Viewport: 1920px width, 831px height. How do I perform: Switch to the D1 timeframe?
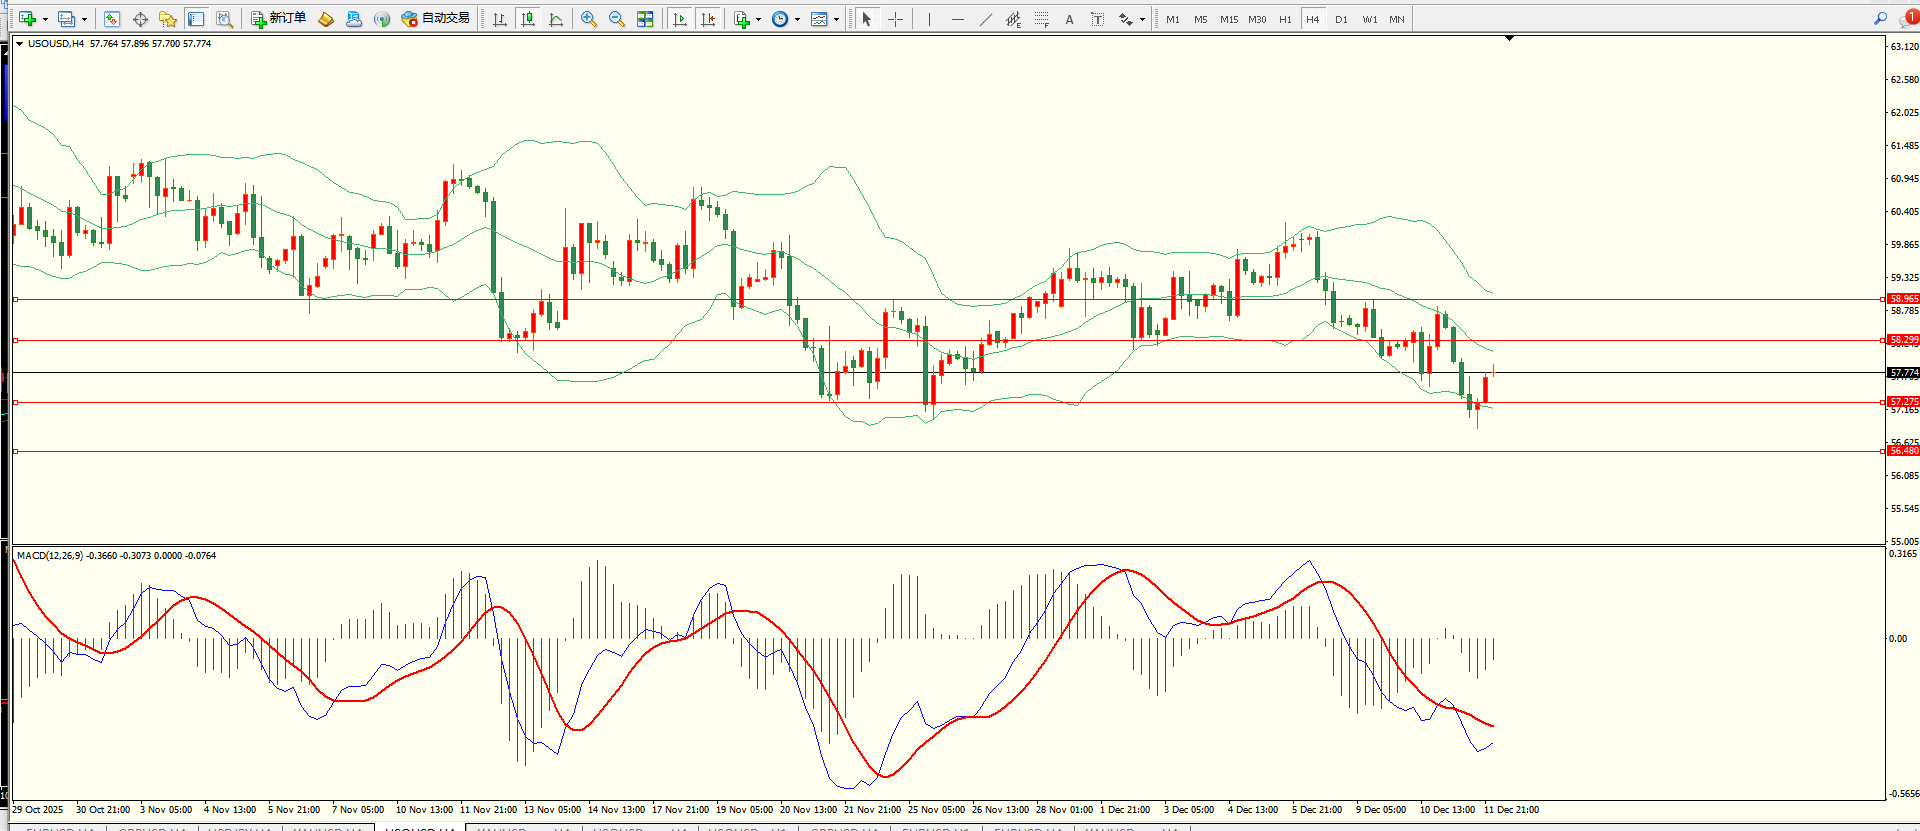click(x=1341, y=19)
